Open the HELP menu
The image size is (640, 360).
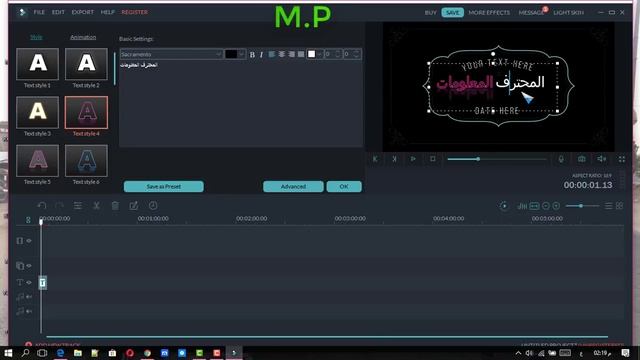coord(108,12)
